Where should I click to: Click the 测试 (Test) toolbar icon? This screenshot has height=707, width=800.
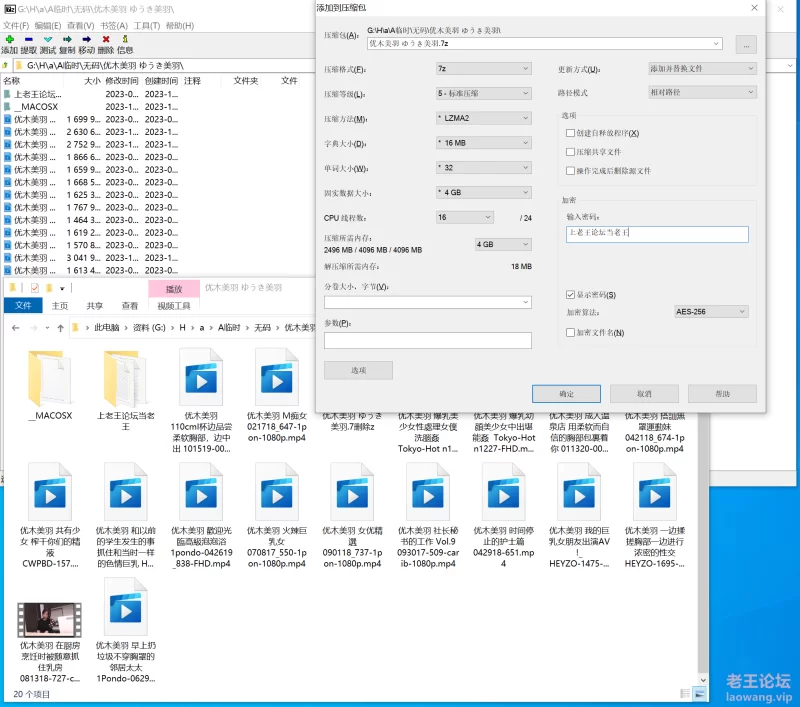tap(48, 40)
